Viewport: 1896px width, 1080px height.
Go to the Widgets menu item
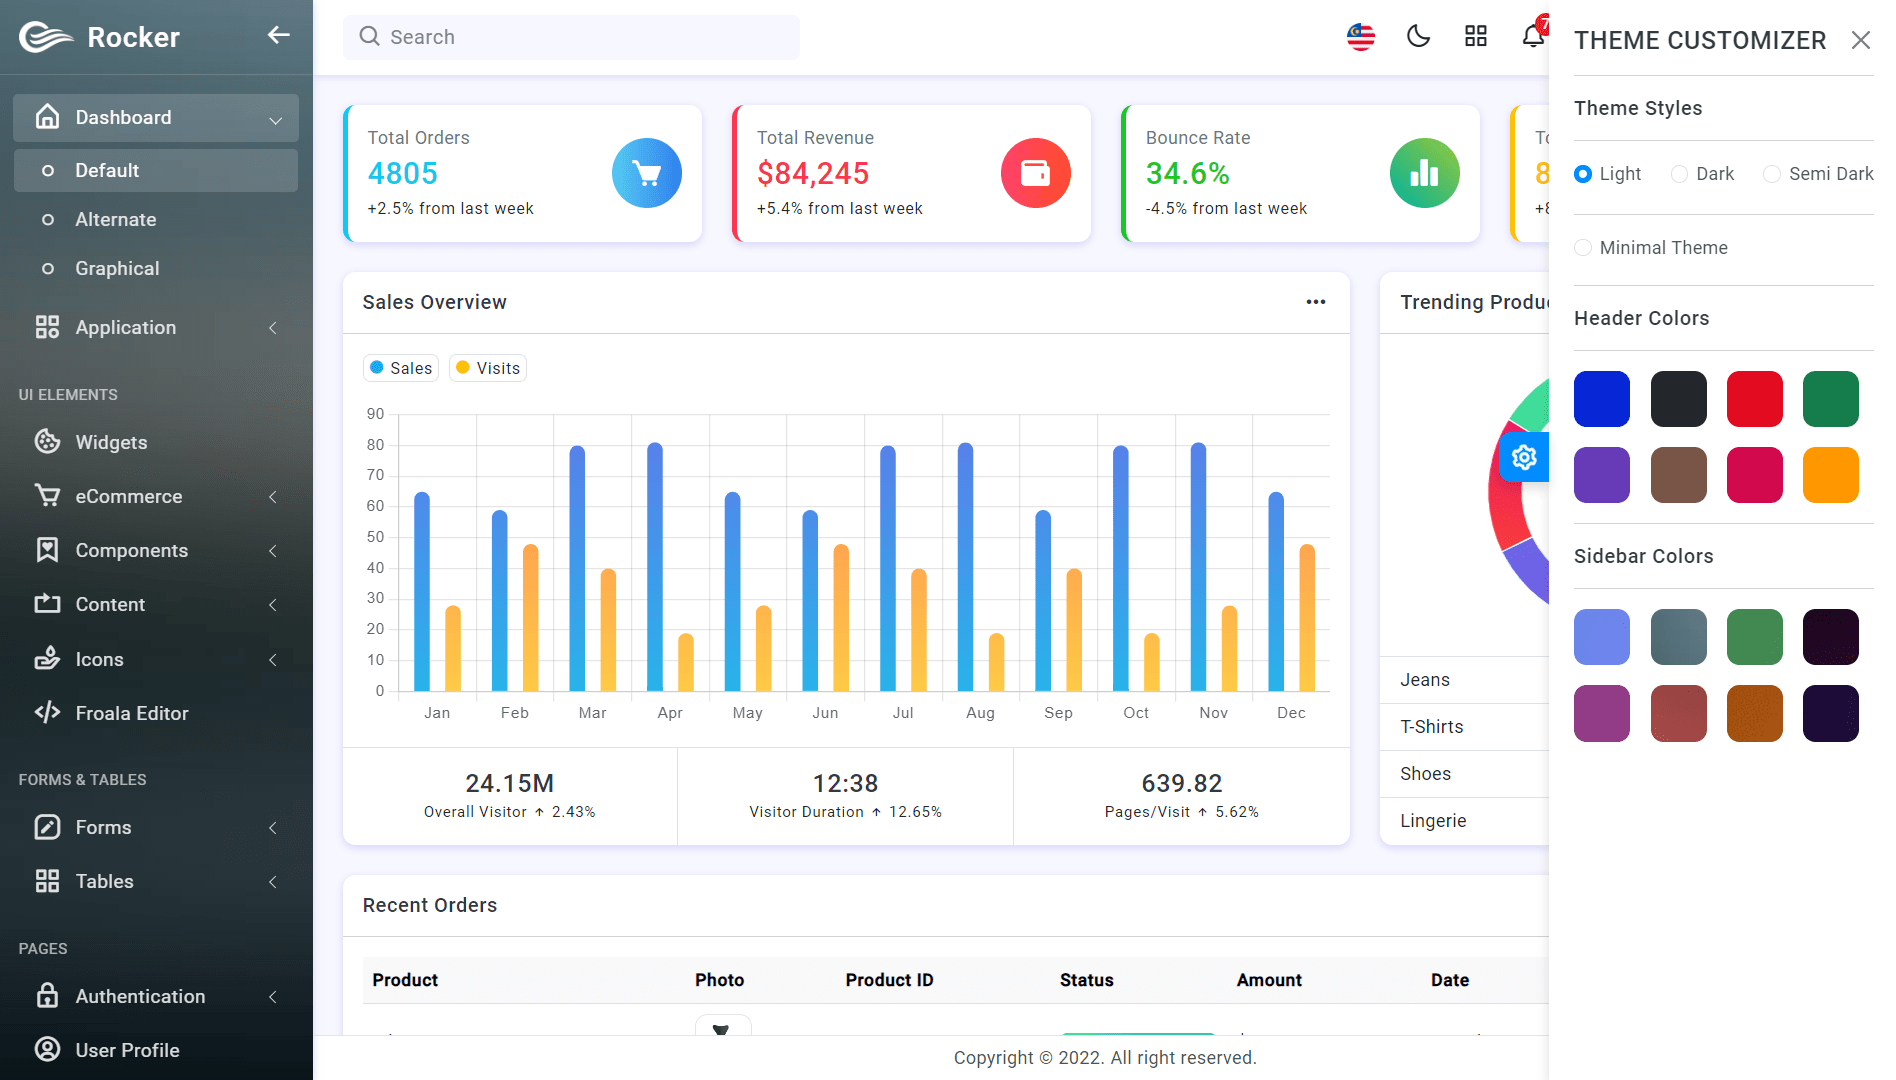111,442
